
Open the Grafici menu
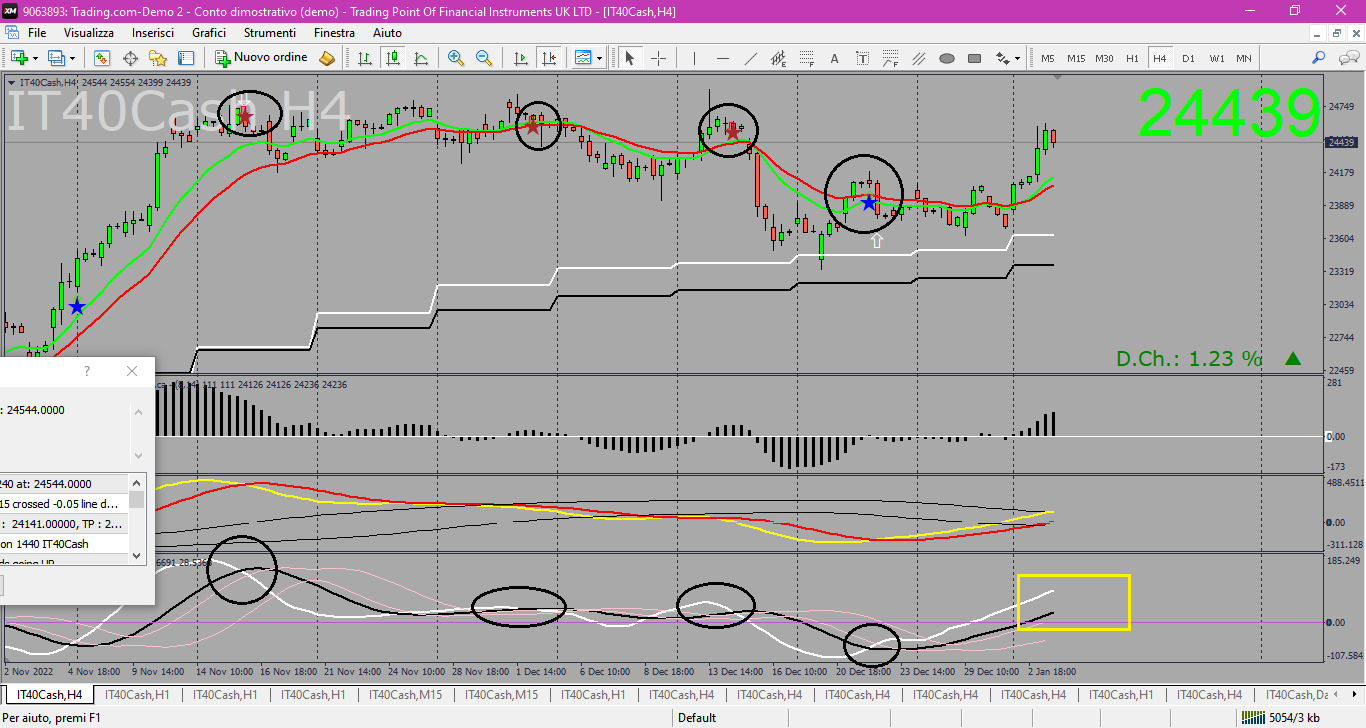[x=209, y=33]
